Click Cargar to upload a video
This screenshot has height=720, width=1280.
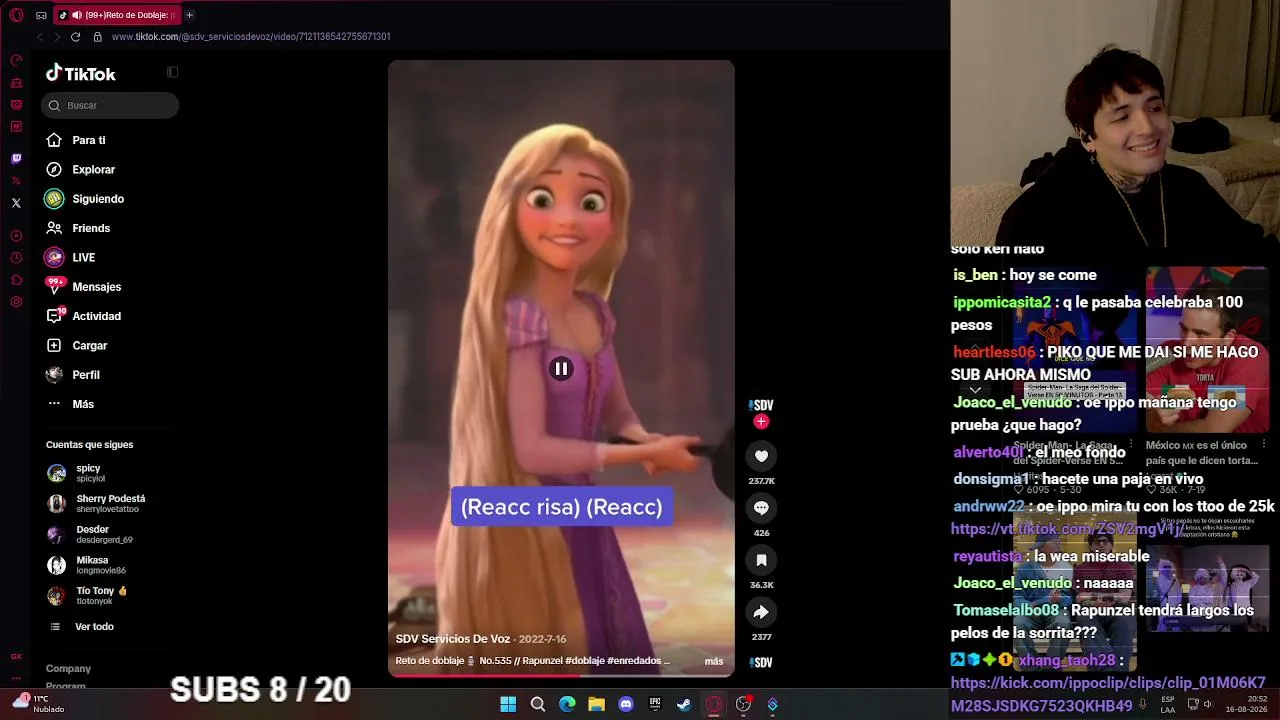pos(77,346)
